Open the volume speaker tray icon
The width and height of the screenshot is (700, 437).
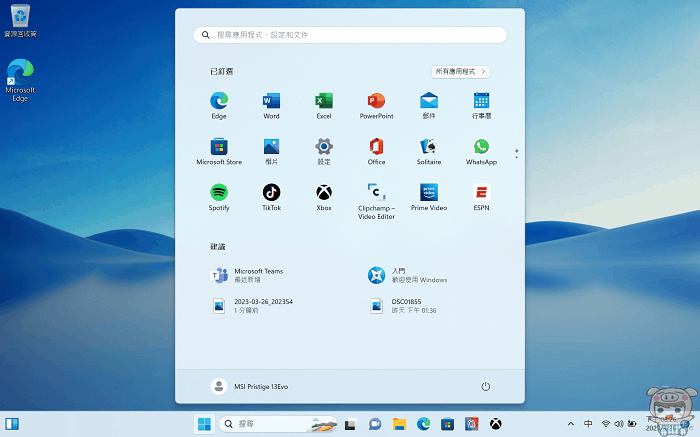(619, 424)
